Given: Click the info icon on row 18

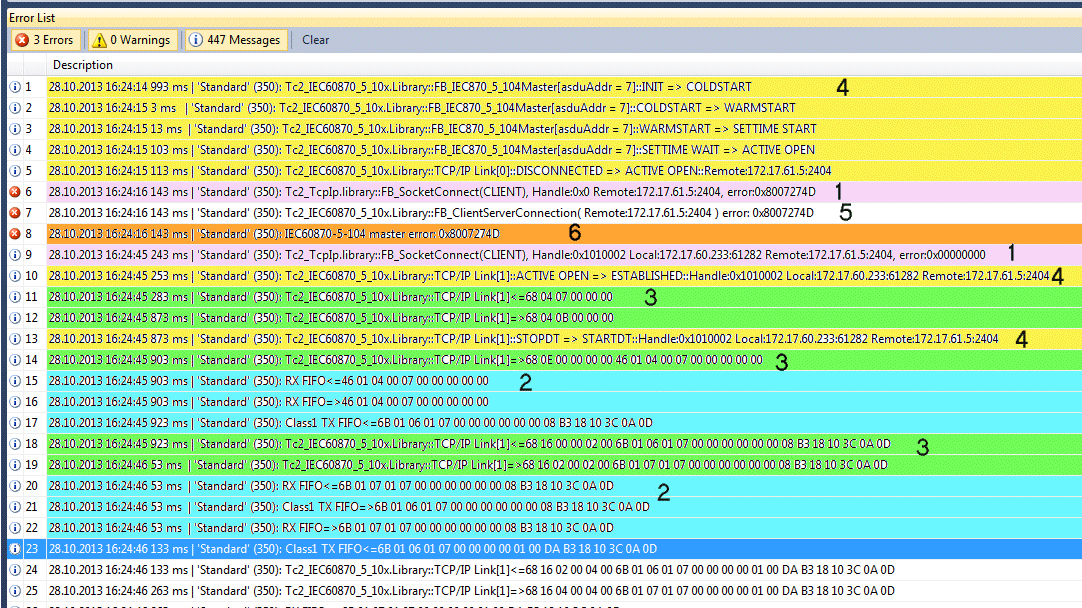Looking at the screenshot, I should click(x=14, y=444).
